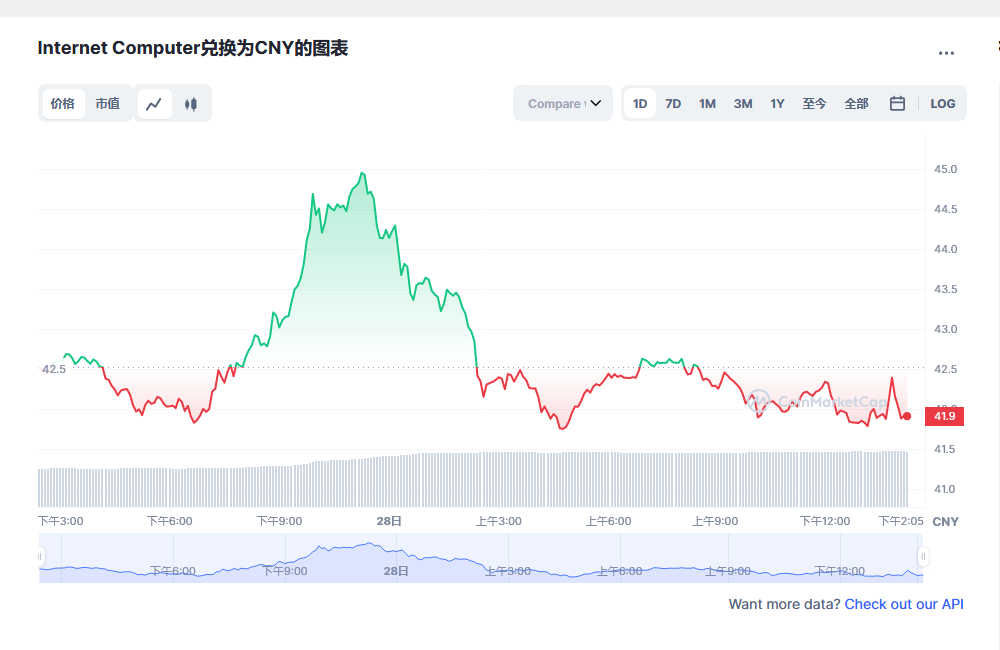Image resolution: width=1000 pixels, height=650 pixels.
Task: Click the 下午9:00 main x-axis label
Action: click(x=279, y=521)
